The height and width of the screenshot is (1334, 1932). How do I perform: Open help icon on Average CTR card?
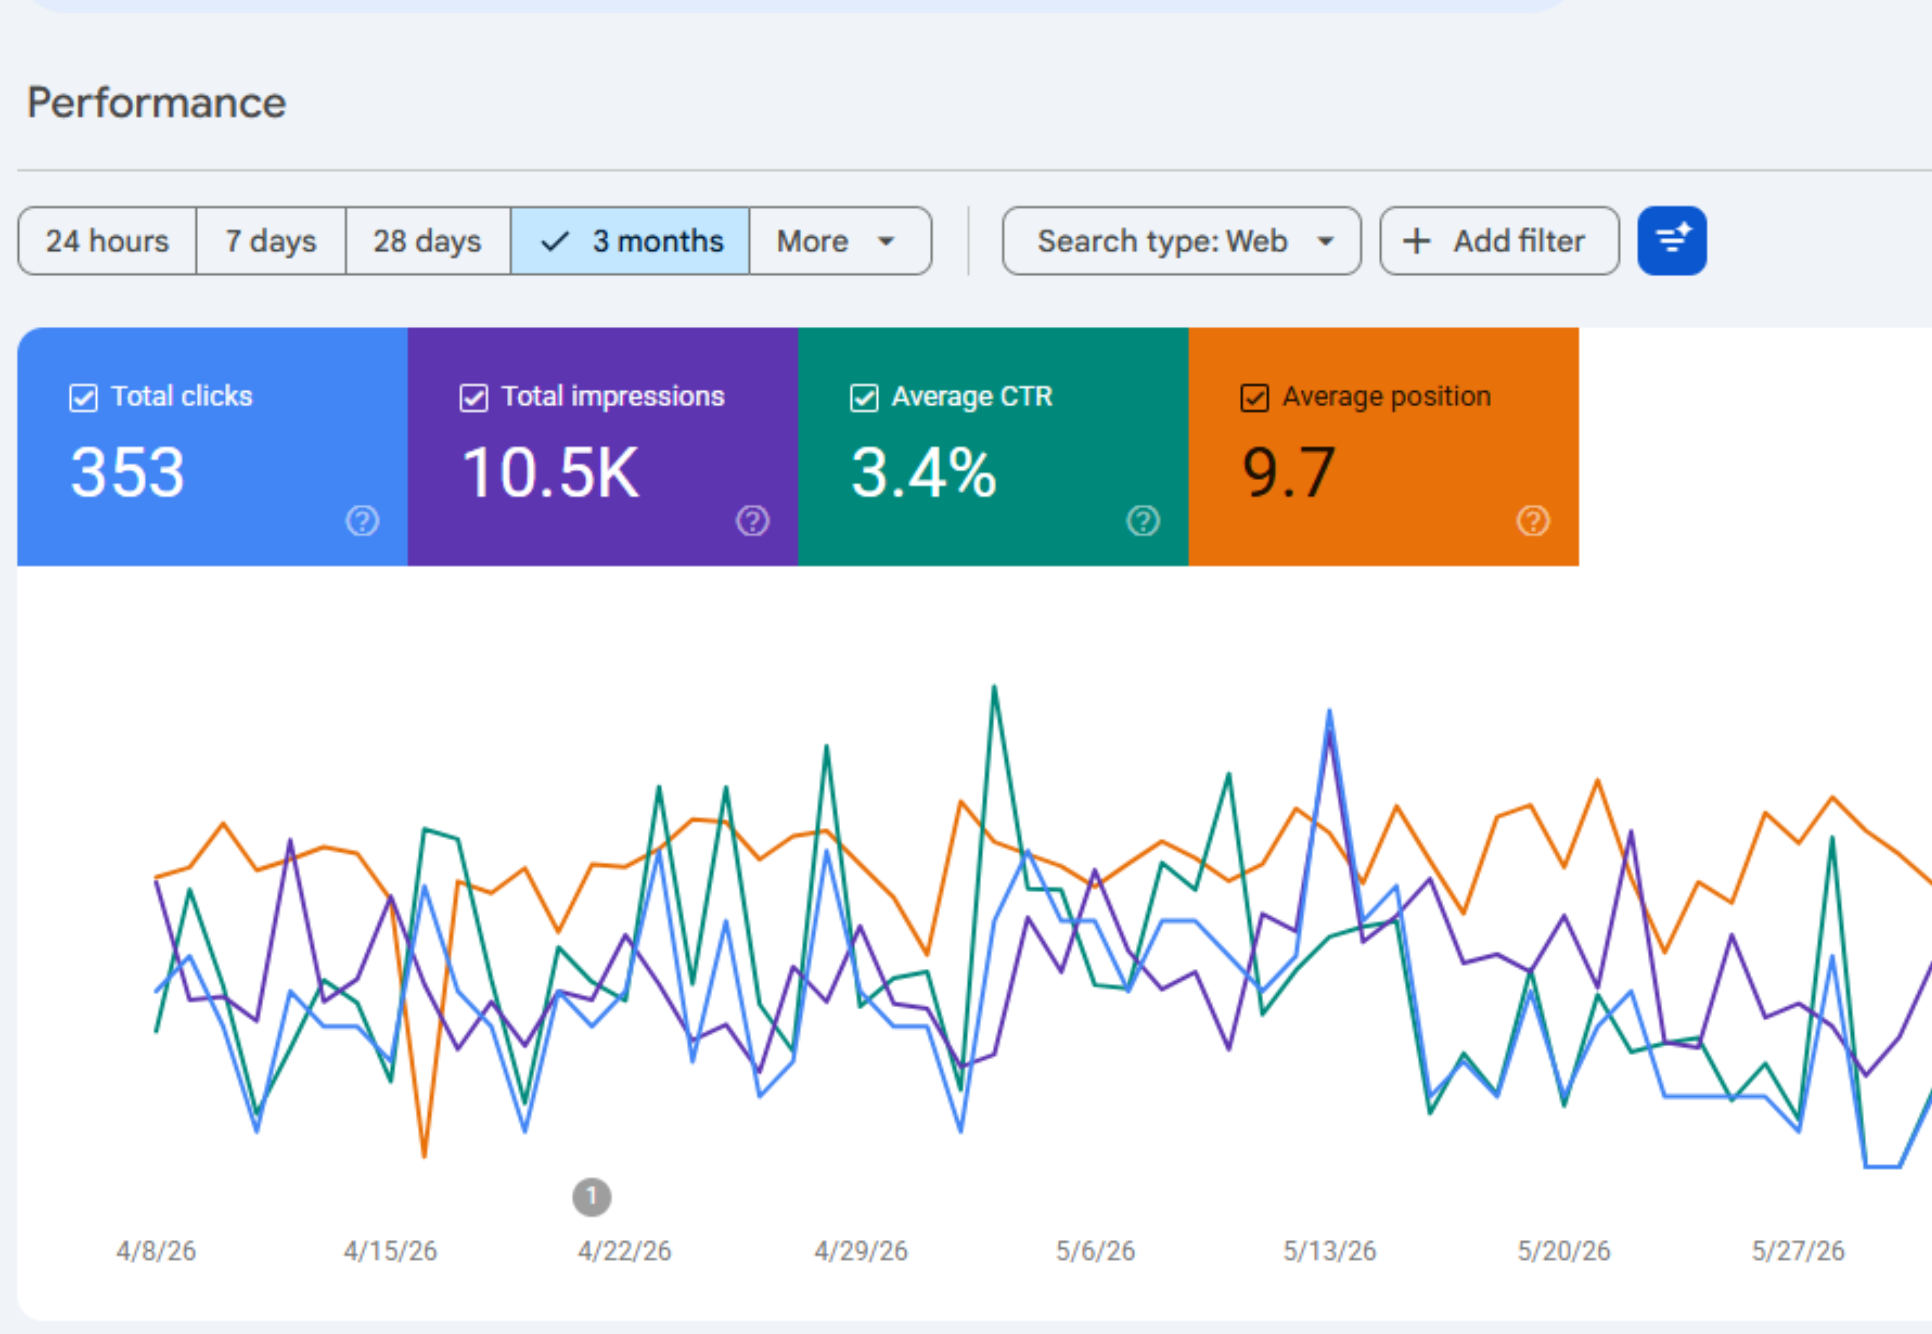pos(1143,521)
